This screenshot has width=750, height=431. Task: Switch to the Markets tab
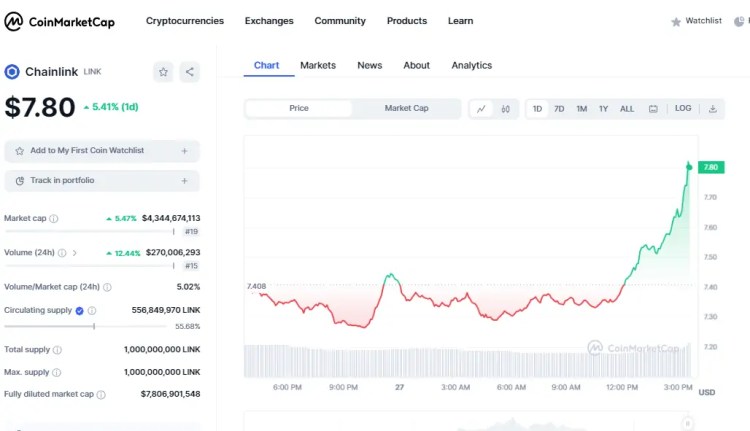(x=318, y=66)
